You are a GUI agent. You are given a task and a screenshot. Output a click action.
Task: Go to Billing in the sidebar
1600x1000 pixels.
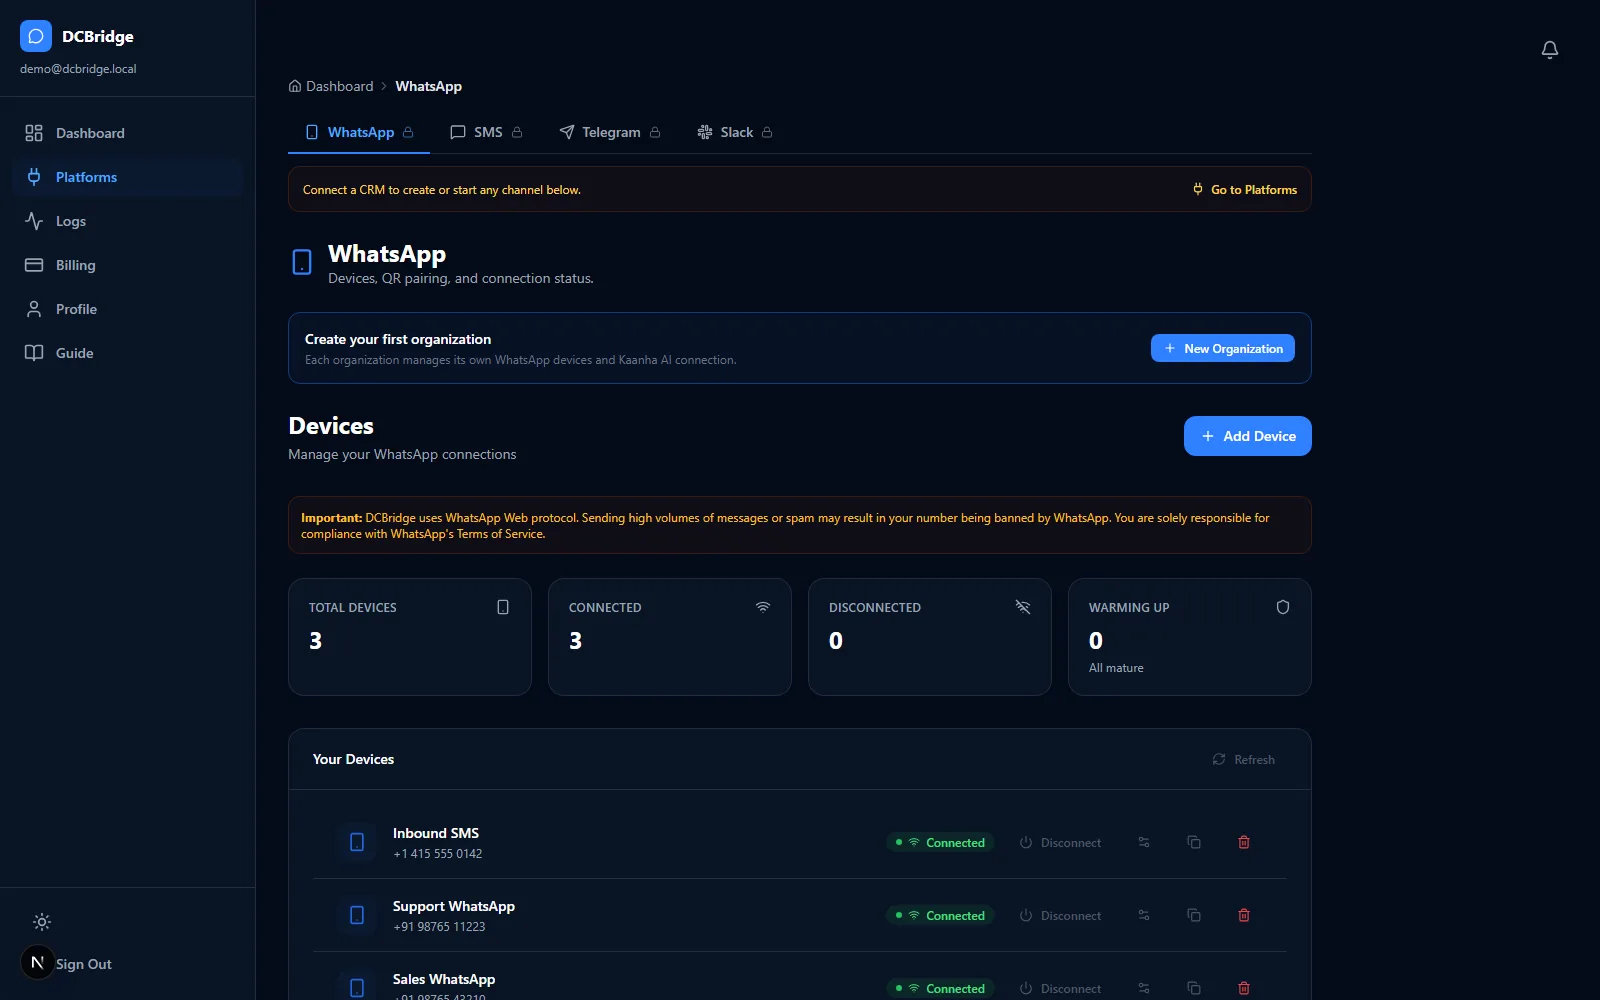tap(128, 265)
